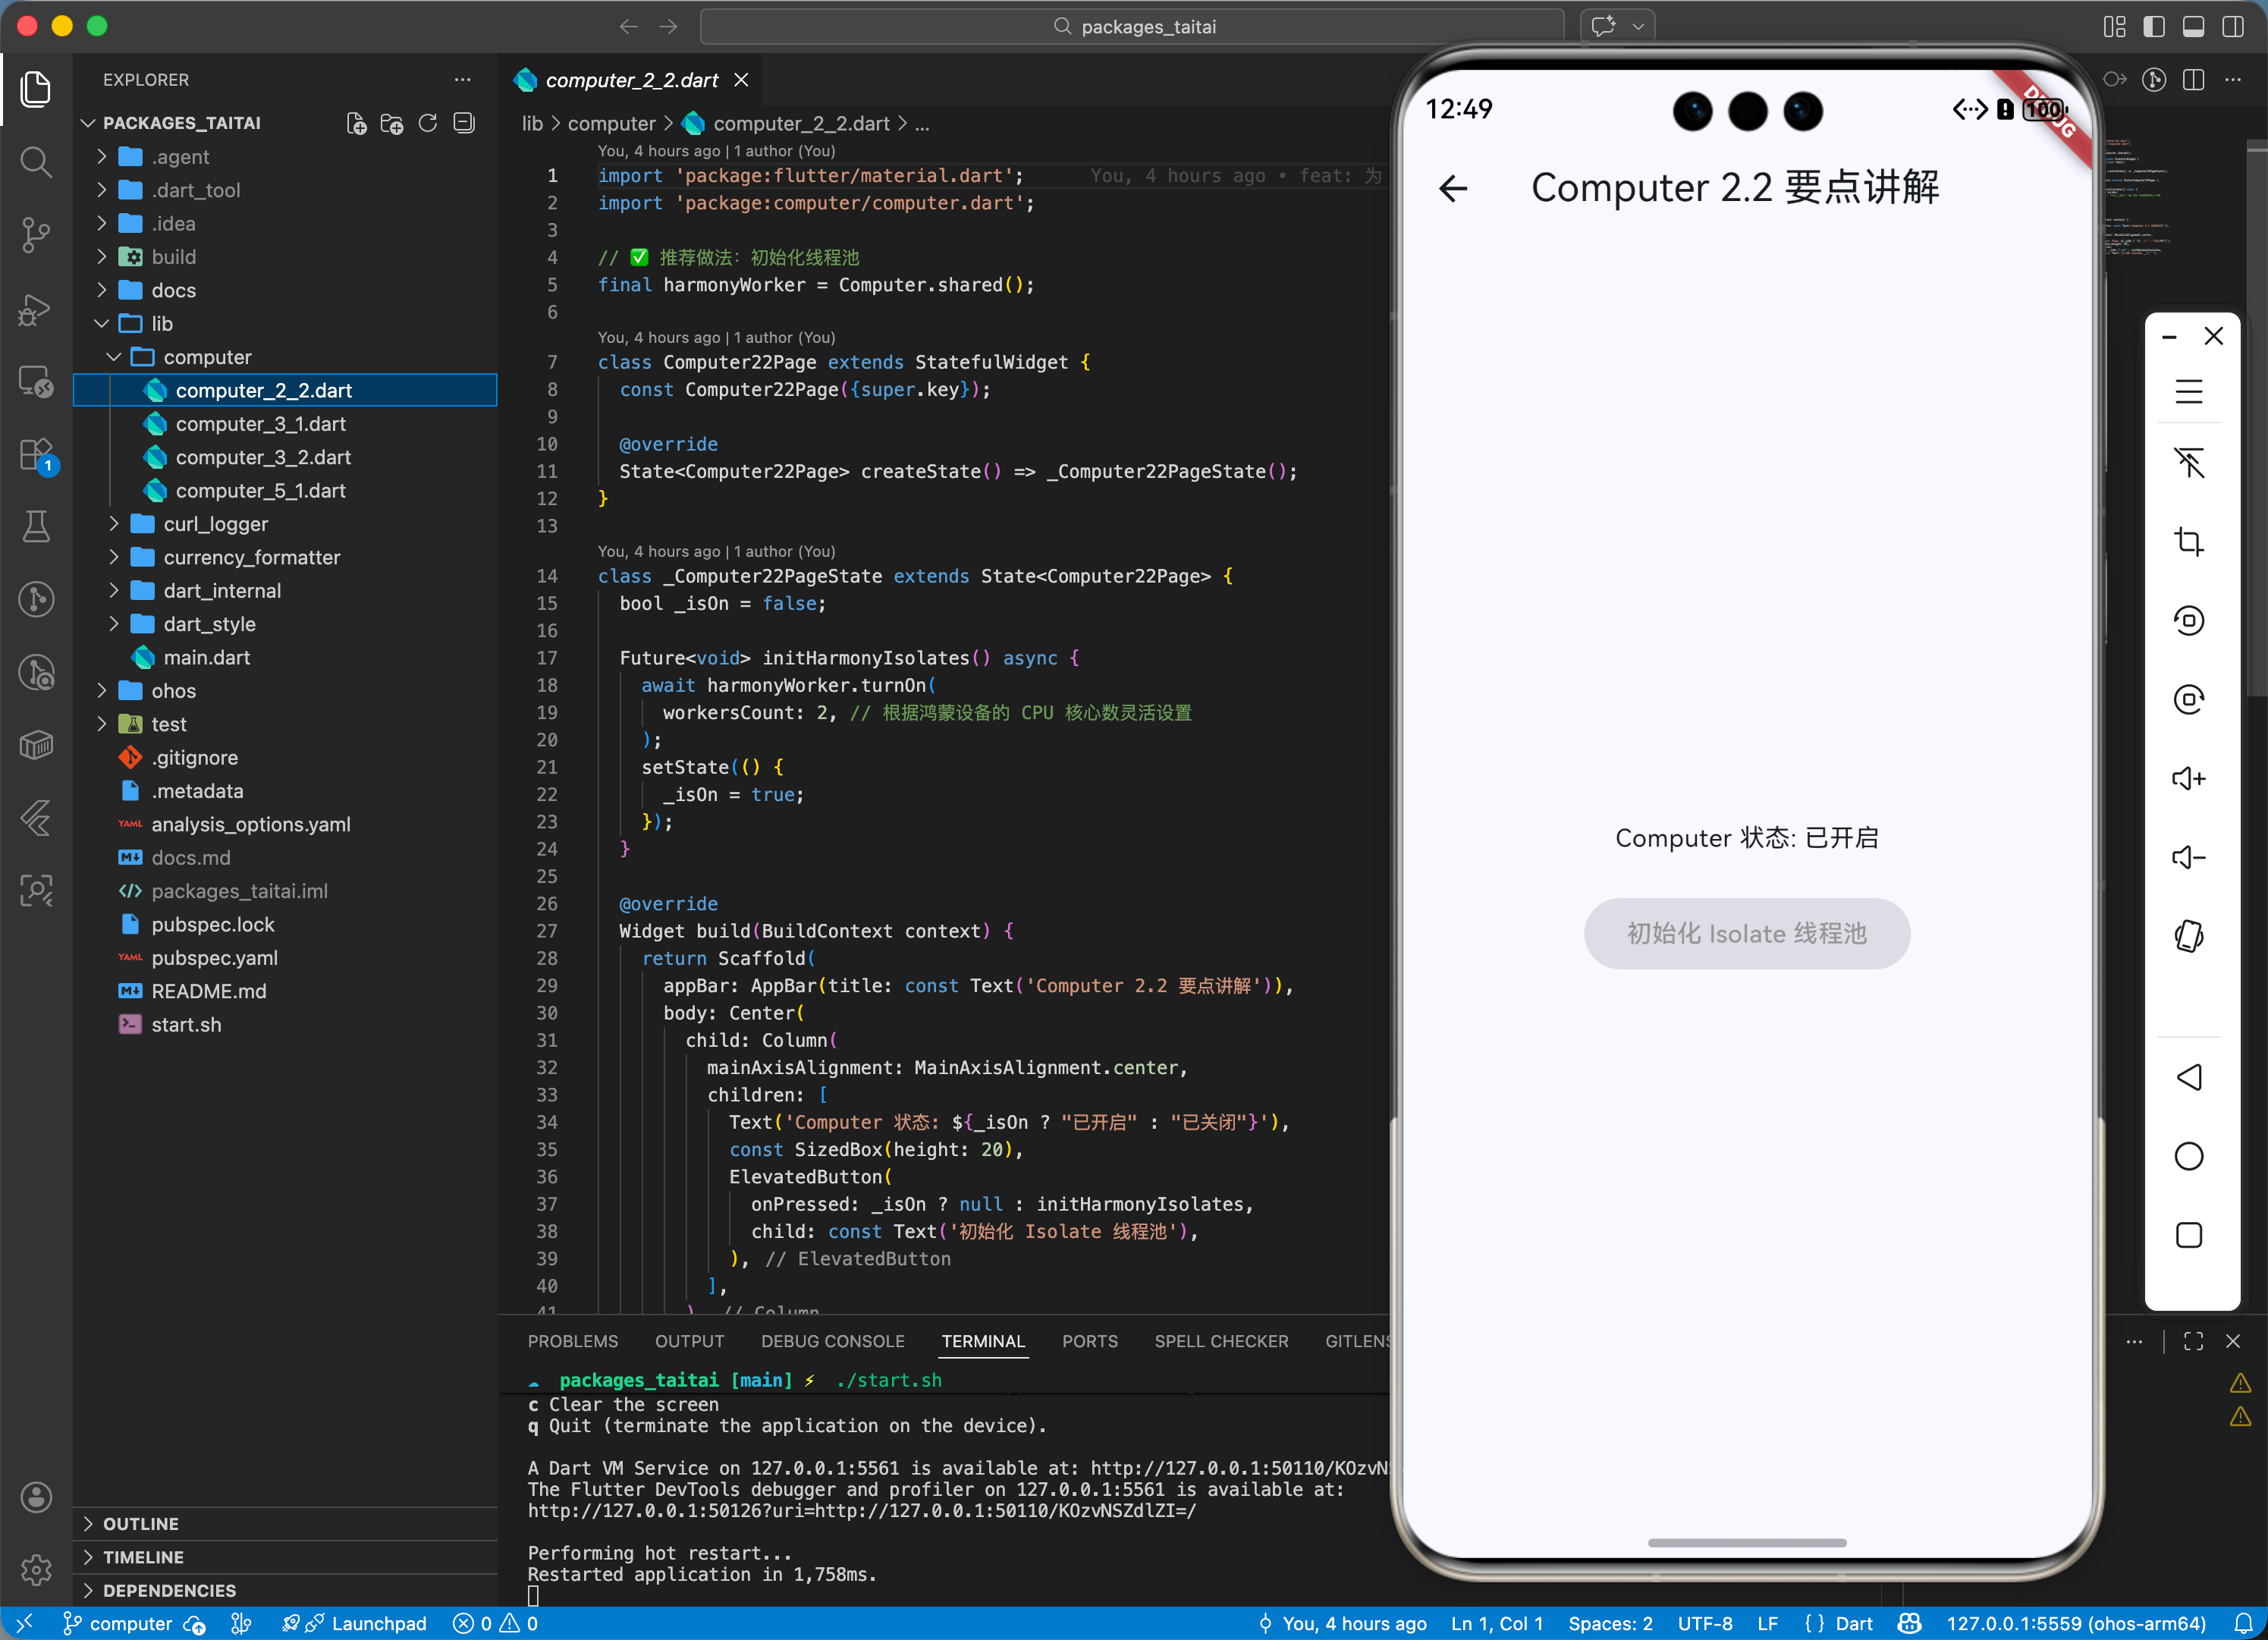Expand the OUTLINE section

(x=140, y=1523)
